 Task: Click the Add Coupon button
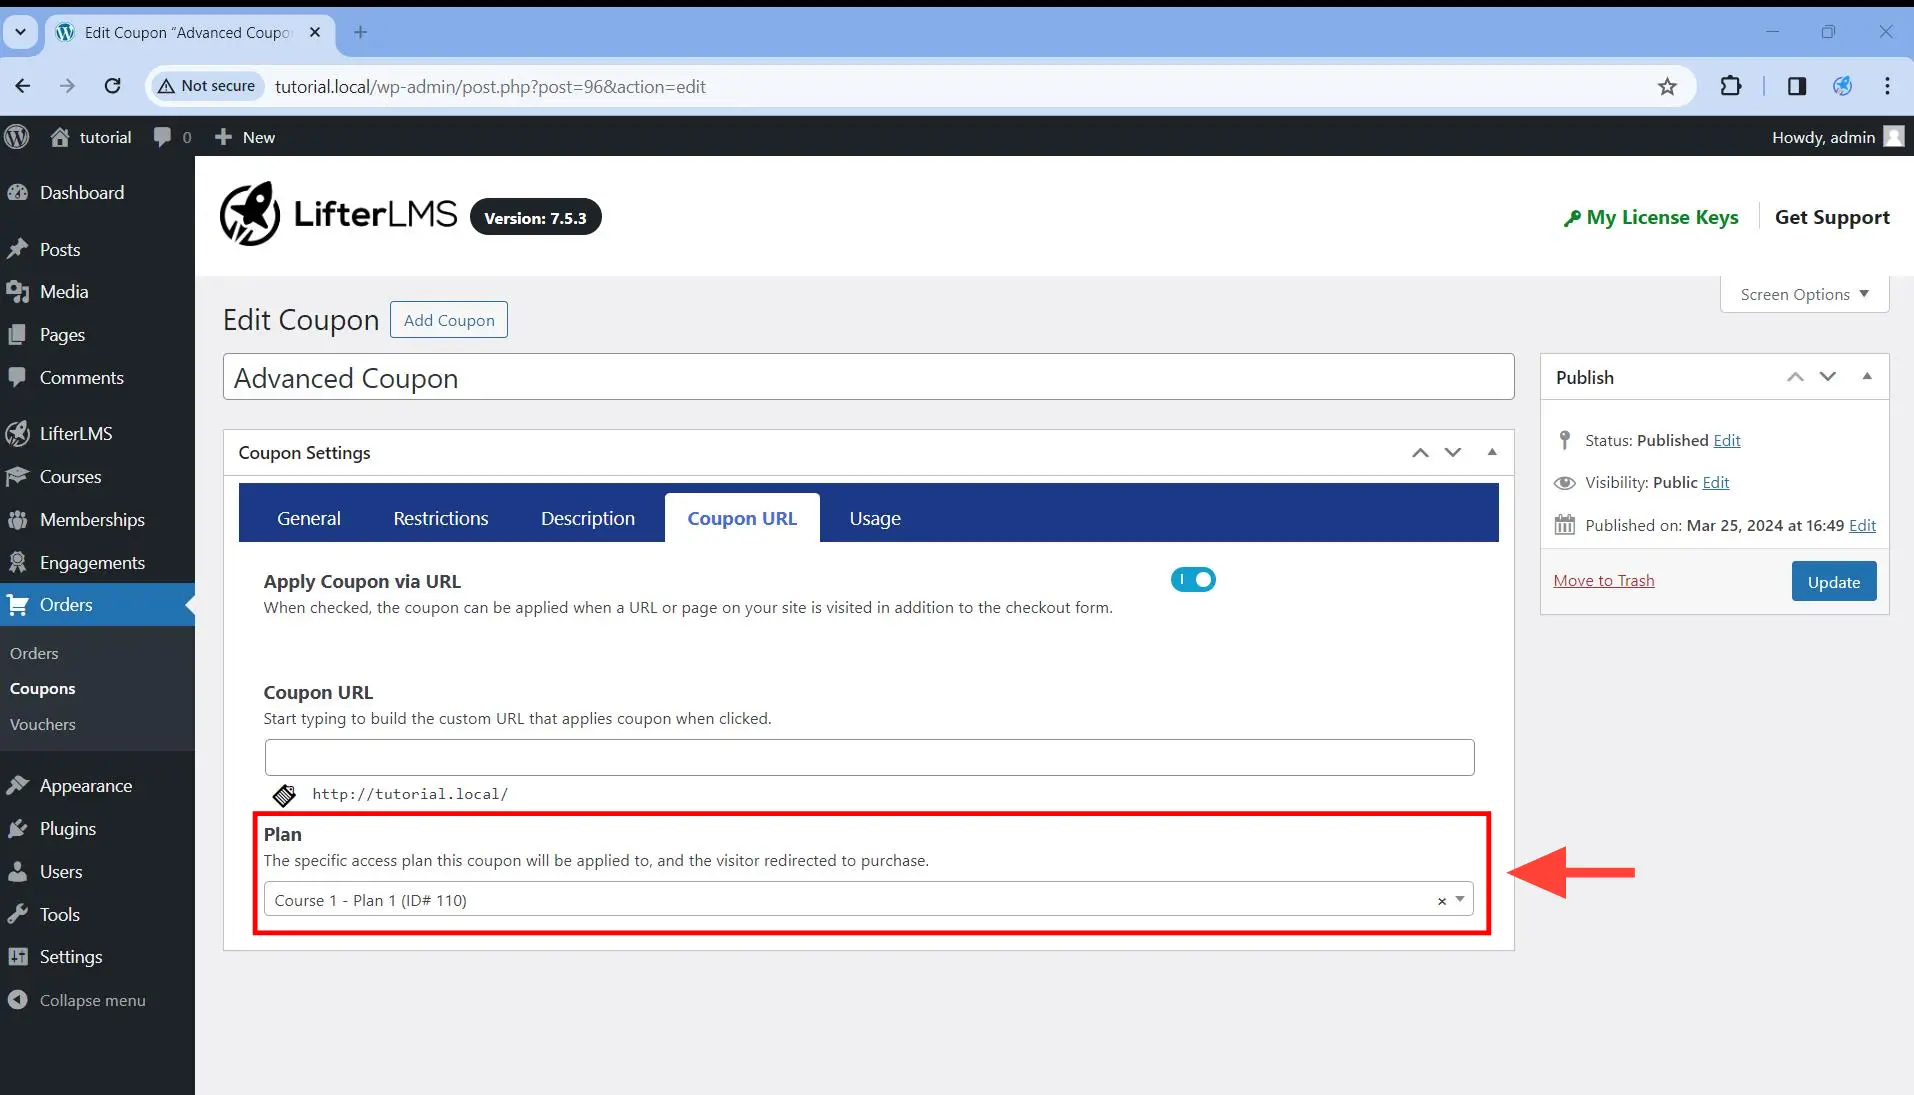pyautogui.click(x=449, y=320)
